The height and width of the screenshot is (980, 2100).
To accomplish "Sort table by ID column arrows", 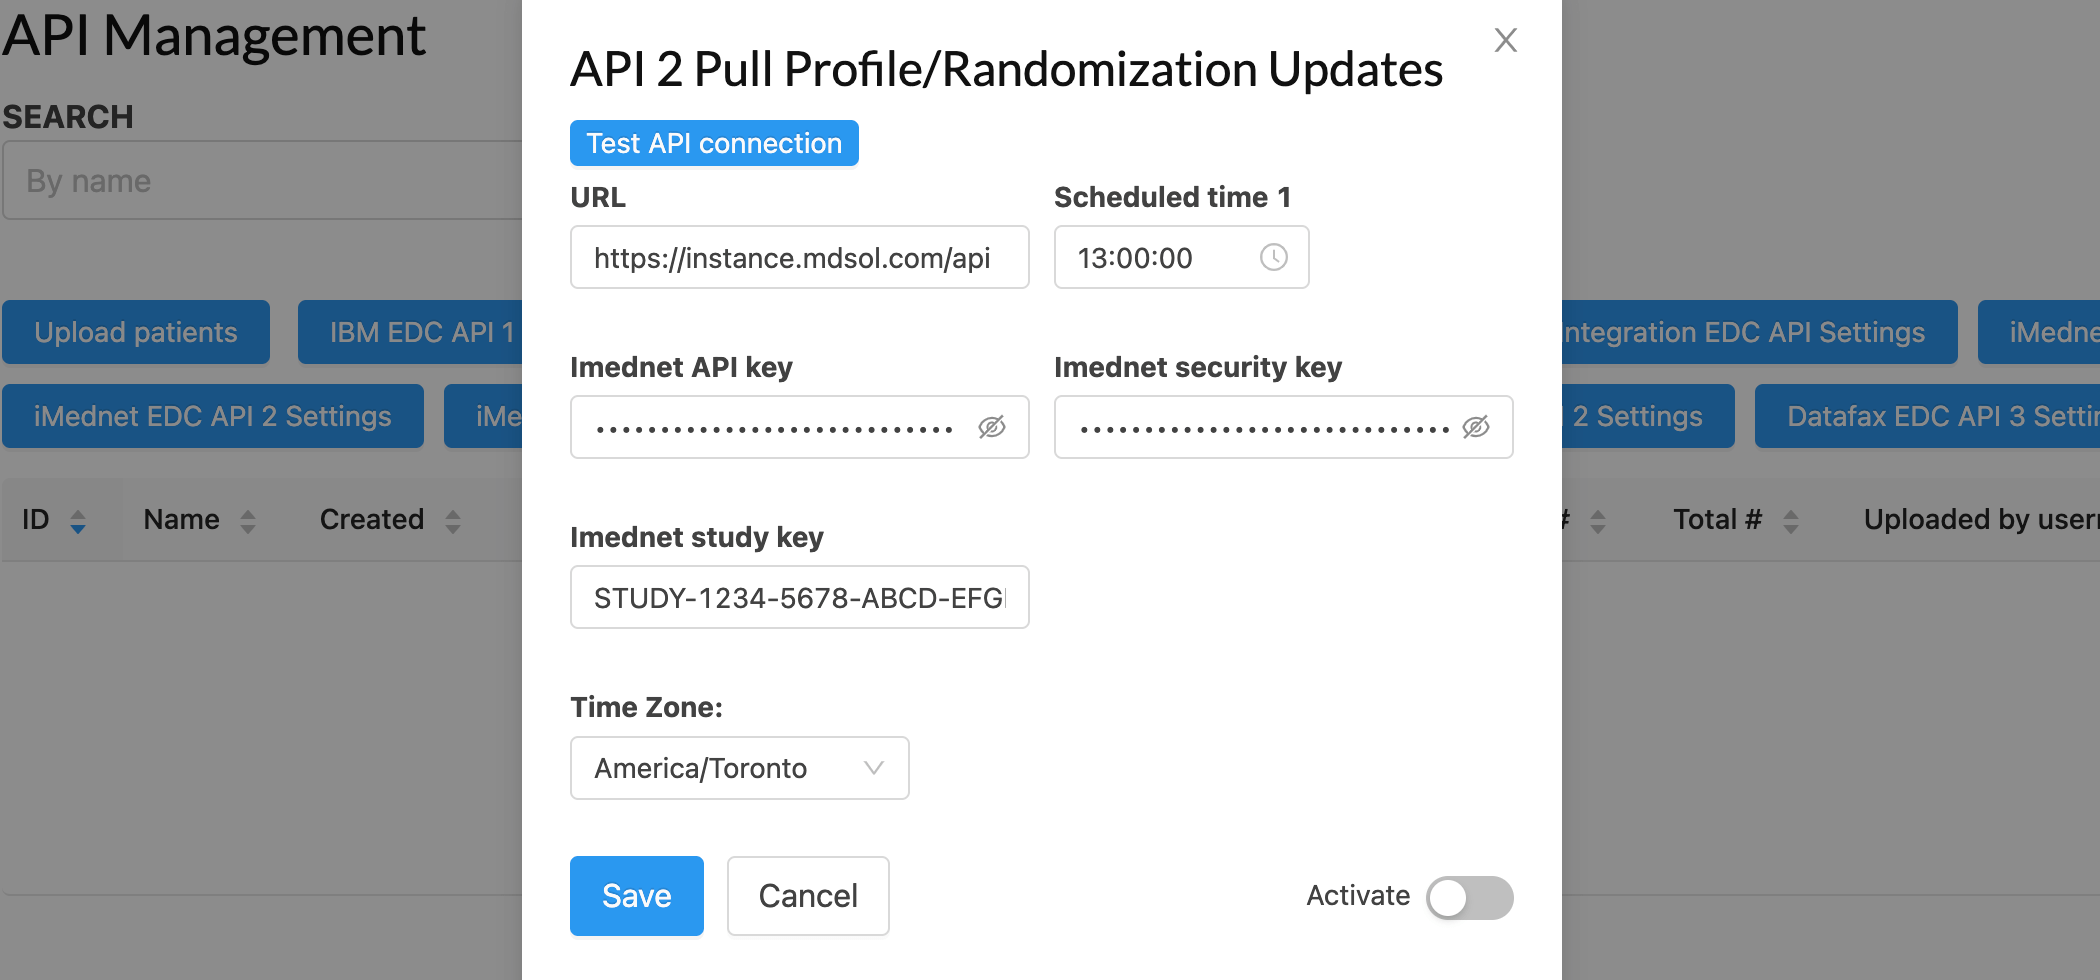I will (78, 521).
